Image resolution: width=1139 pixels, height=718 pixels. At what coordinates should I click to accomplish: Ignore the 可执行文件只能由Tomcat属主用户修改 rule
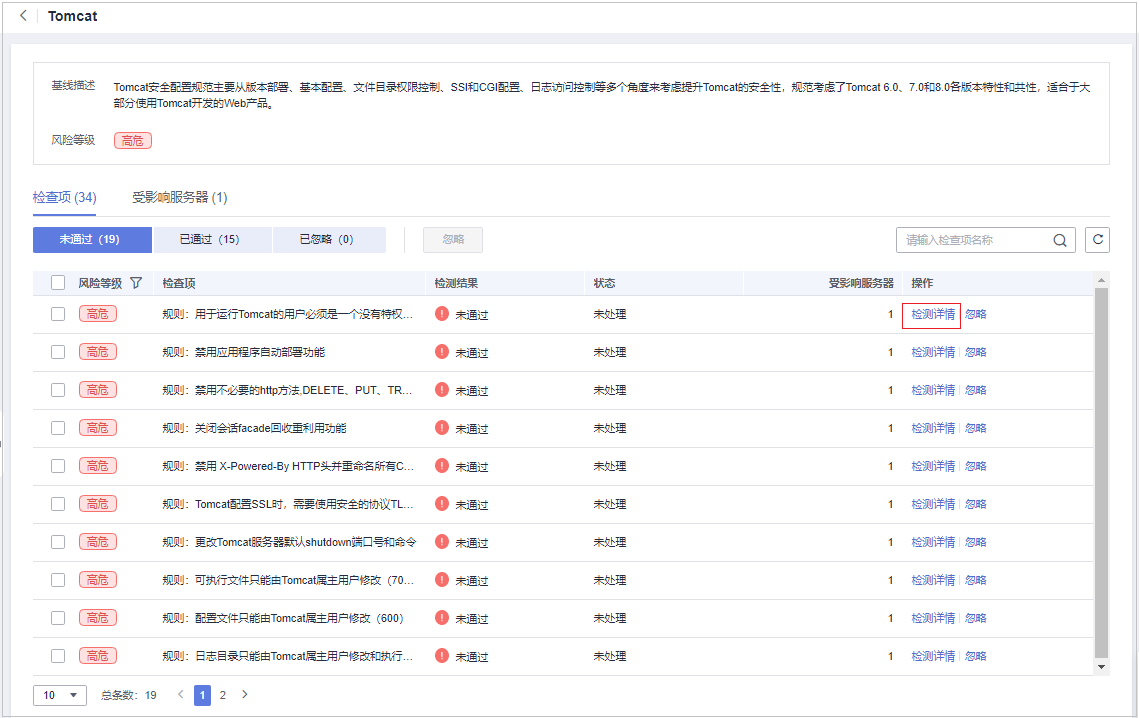[976, 580]
